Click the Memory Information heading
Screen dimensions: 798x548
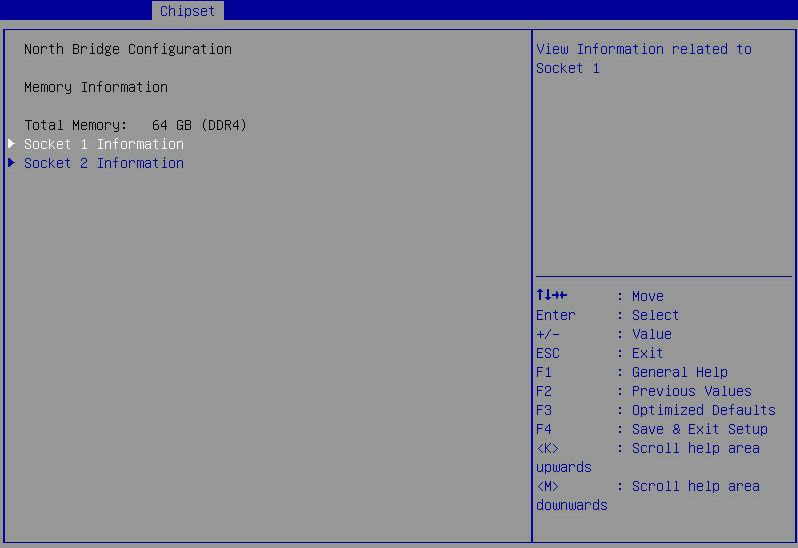click(x=96, y=88)
